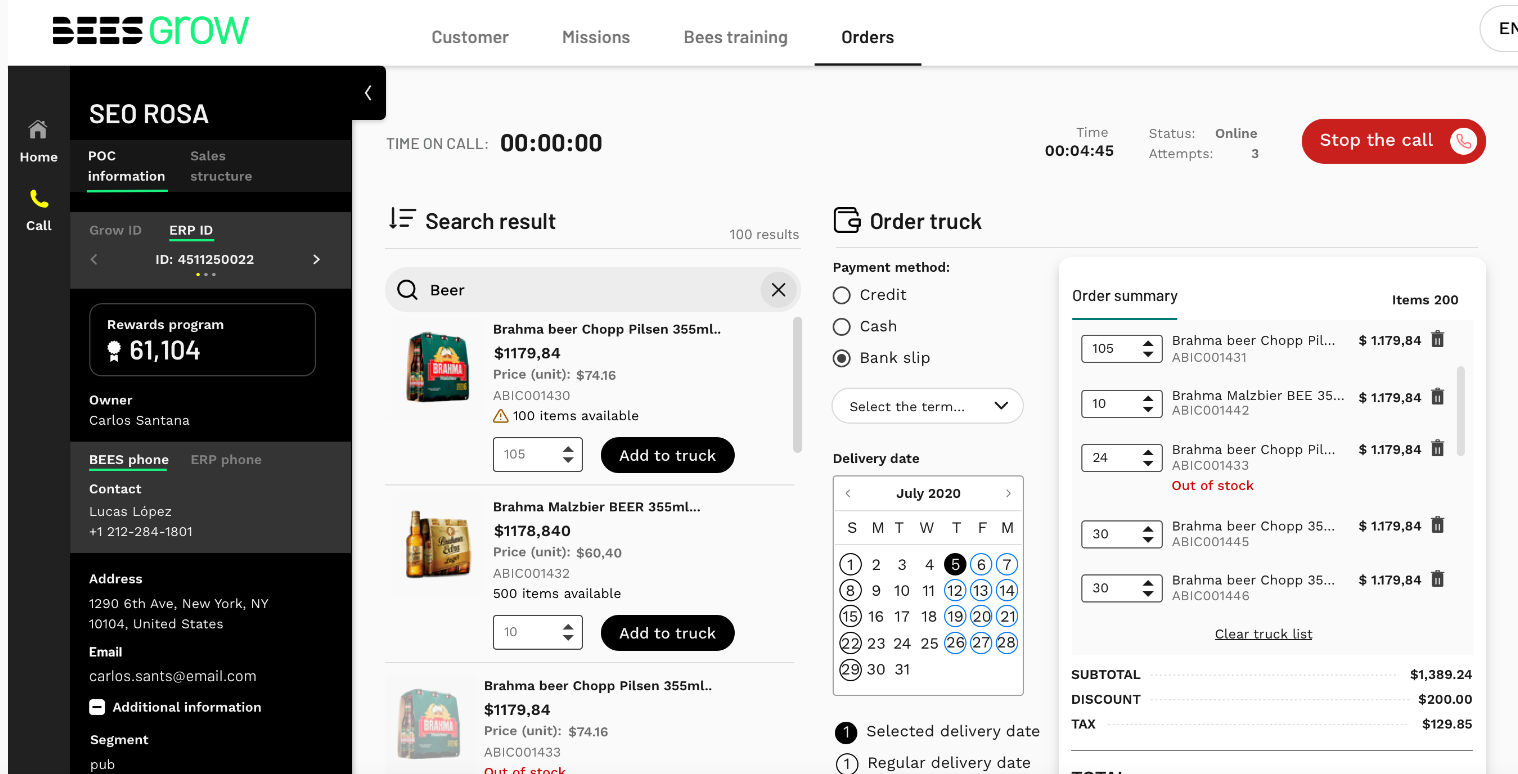This screenshot has height=774, width=1518.
Task: Go to next ERP ID arrow
Action: click(x=317, y=260)
